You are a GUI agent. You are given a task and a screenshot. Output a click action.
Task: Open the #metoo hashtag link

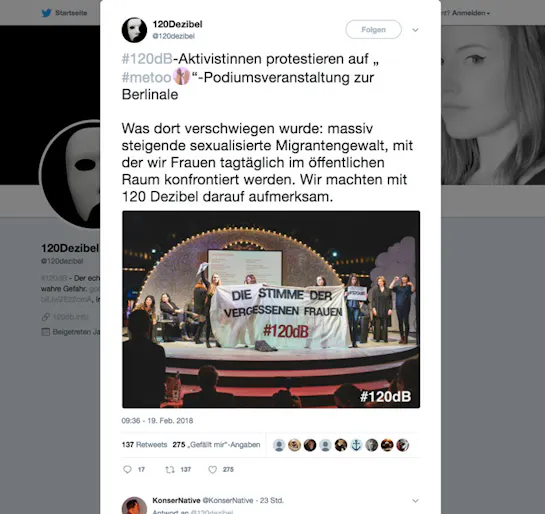[146, 77]
